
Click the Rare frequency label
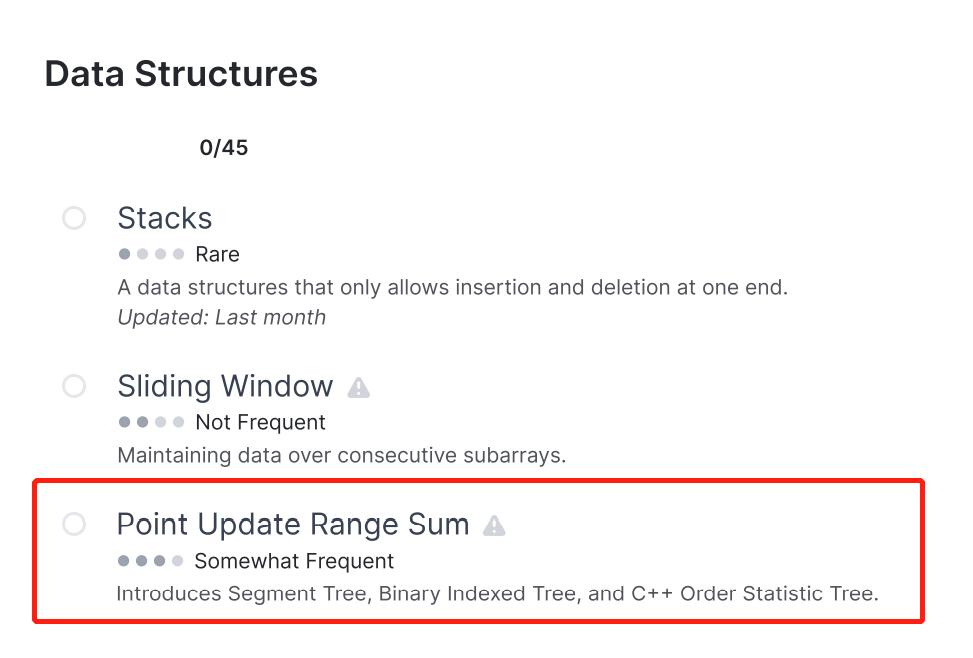click(x=217, y=254)
